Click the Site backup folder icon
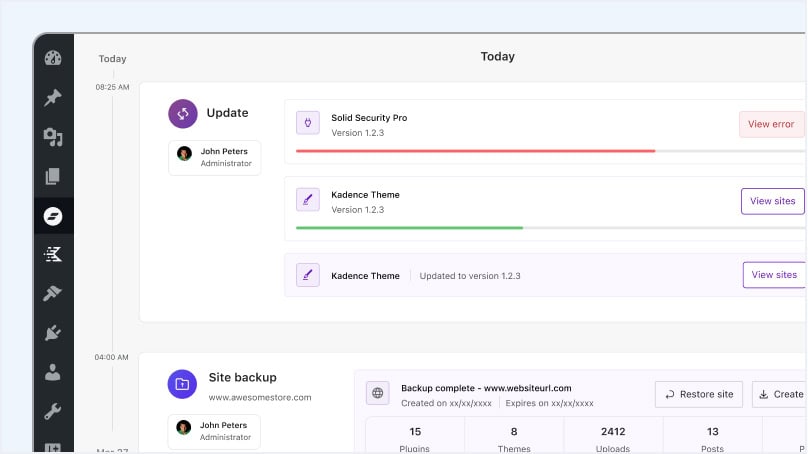Screen dimensions: 808x454 click(183, 383)
